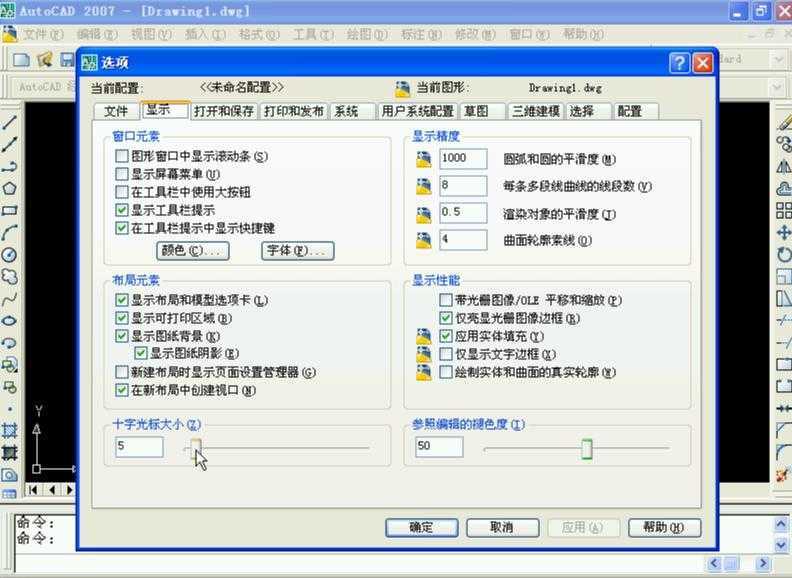Click the render smoothness field showing 0.5
The height and width of the screenshot is (578, 792).
click(463, 213)
